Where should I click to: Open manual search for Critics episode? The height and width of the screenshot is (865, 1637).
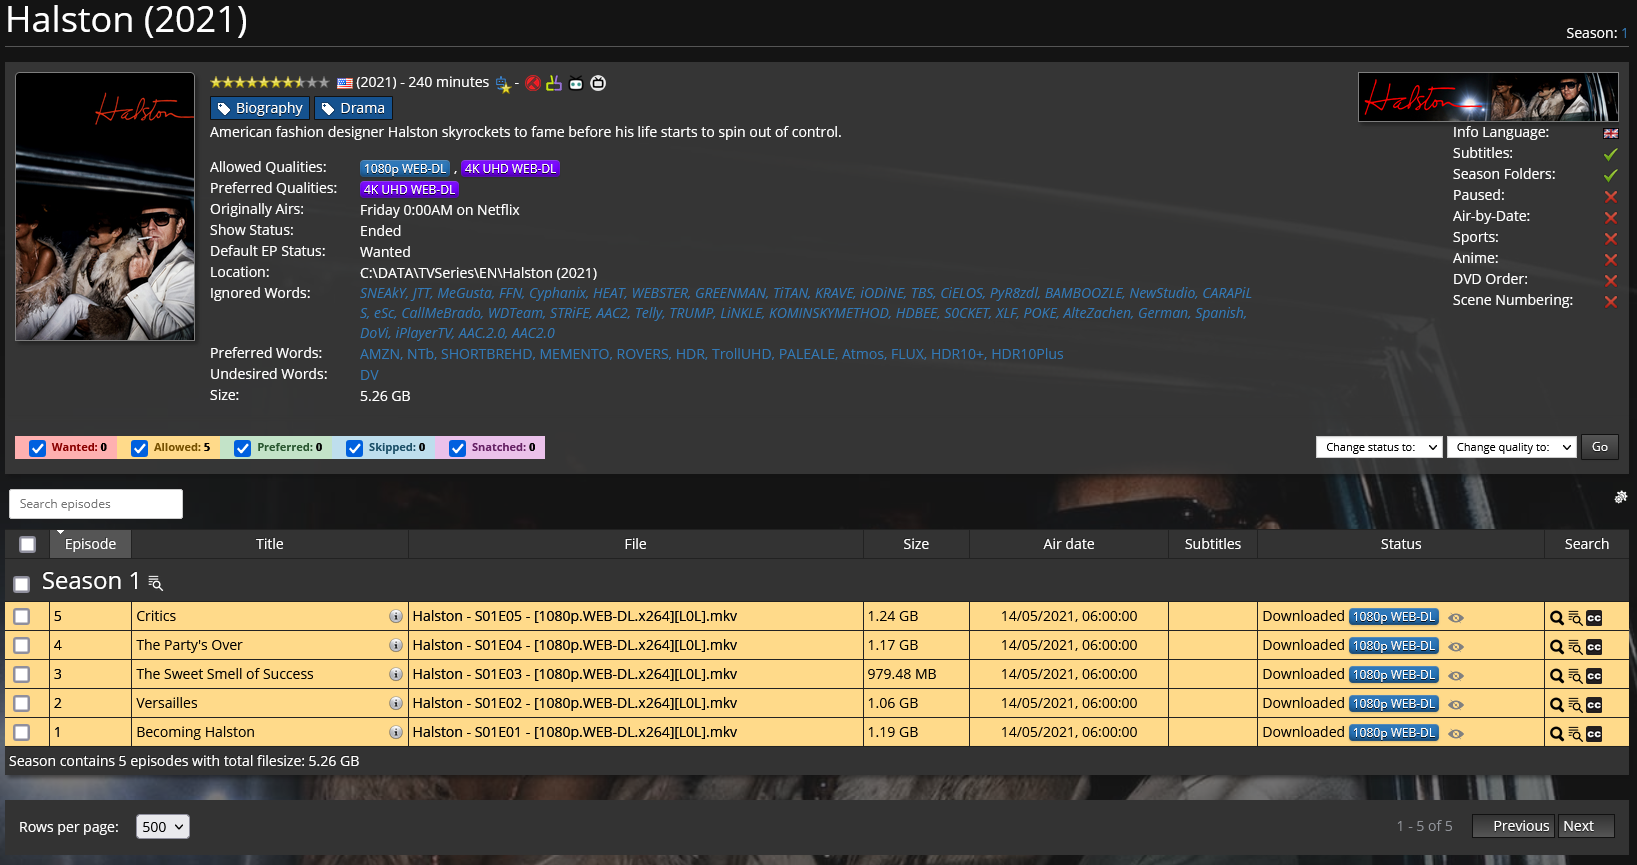1575,618
